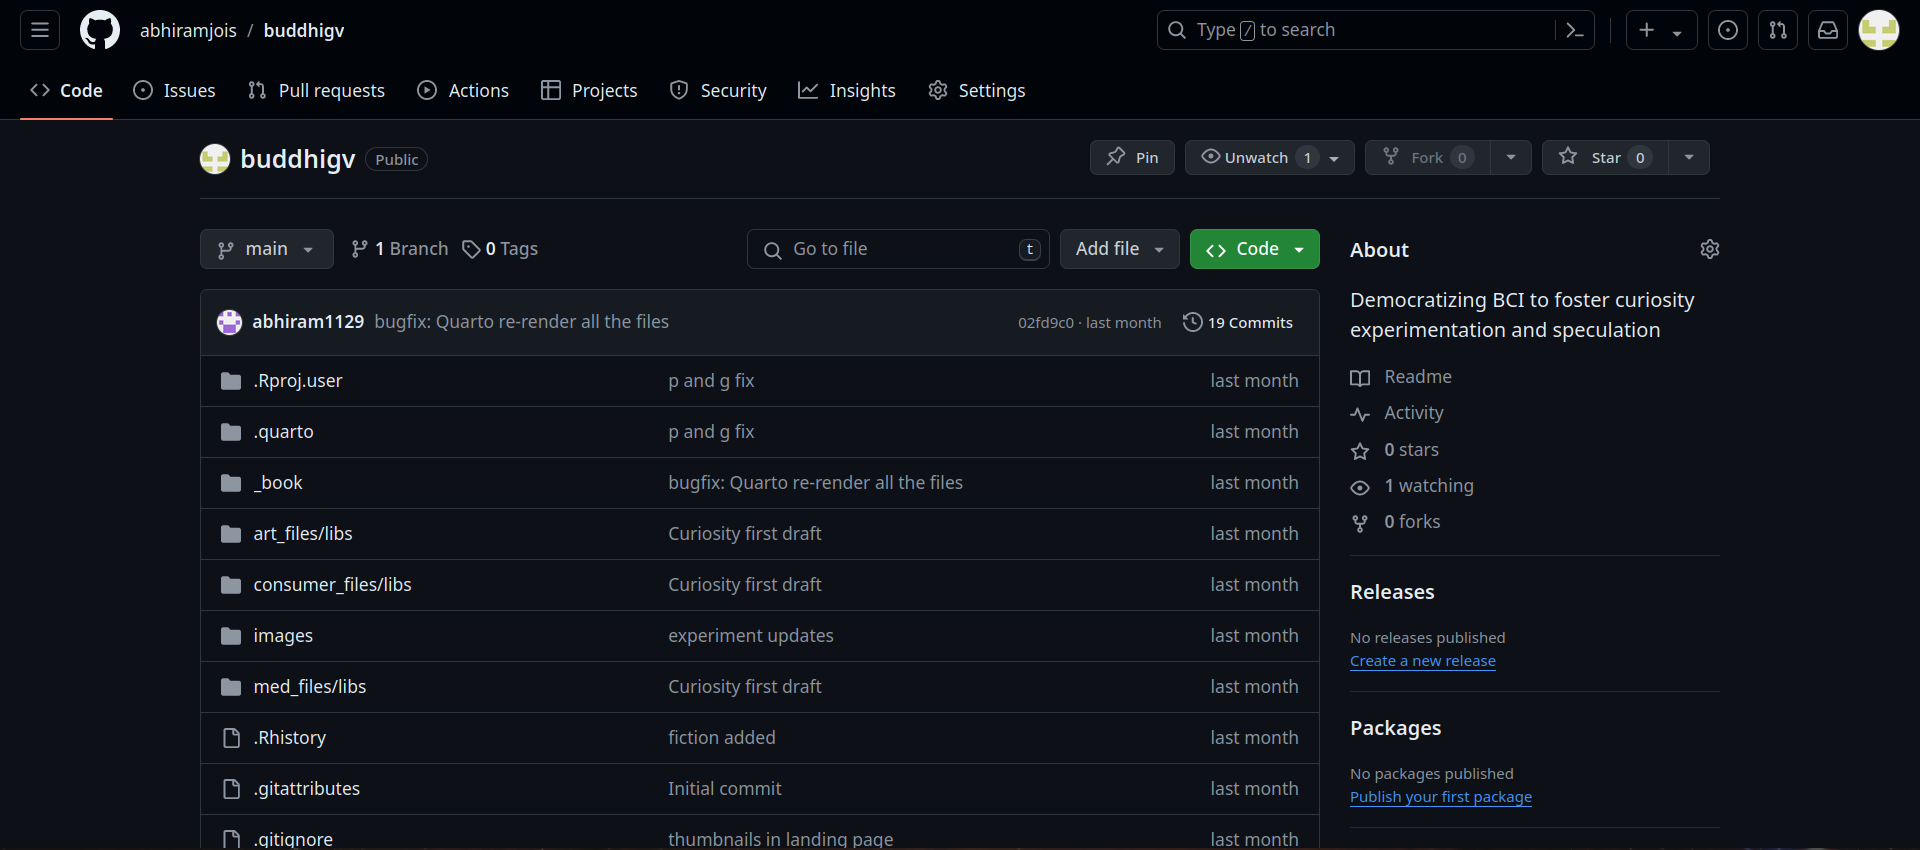Click the GitHub logo home icon
Screen dimensions: 1920x850
coord(100,30)
